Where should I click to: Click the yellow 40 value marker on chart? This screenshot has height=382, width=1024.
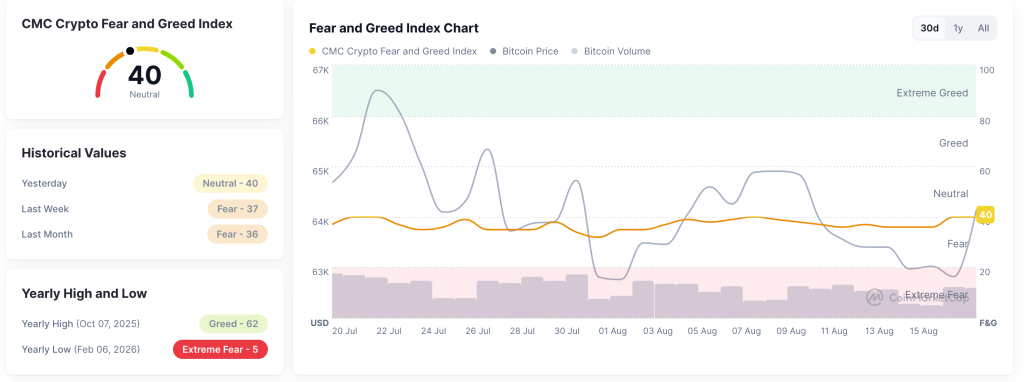985,214
